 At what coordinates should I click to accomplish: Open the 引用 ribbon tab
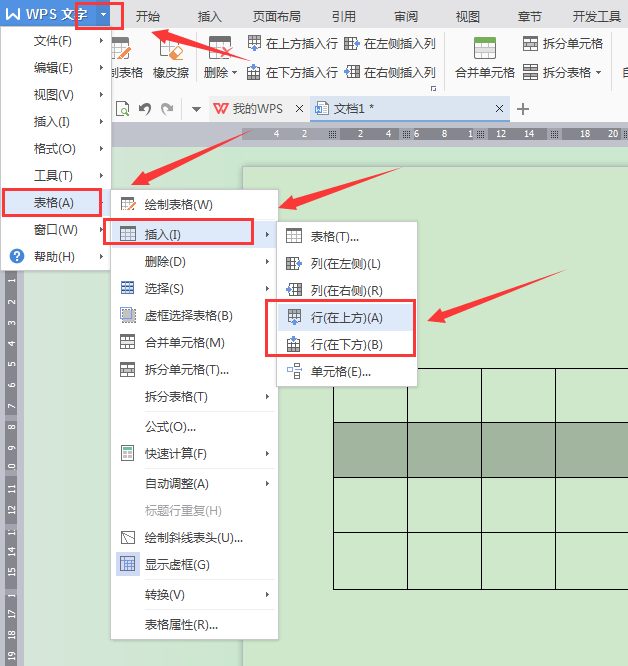(x=344, y=17)
